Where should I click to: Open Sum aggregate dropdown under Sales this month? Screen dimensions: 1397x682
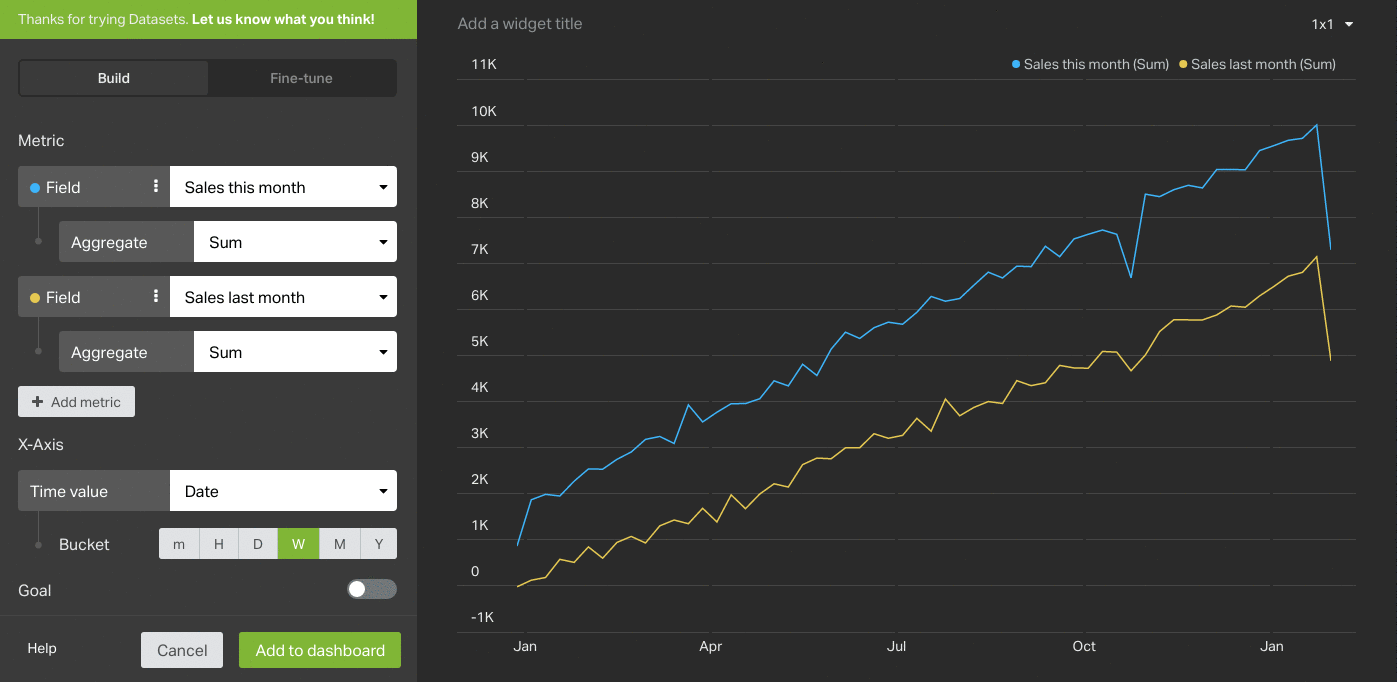click(x=295, y=242)
